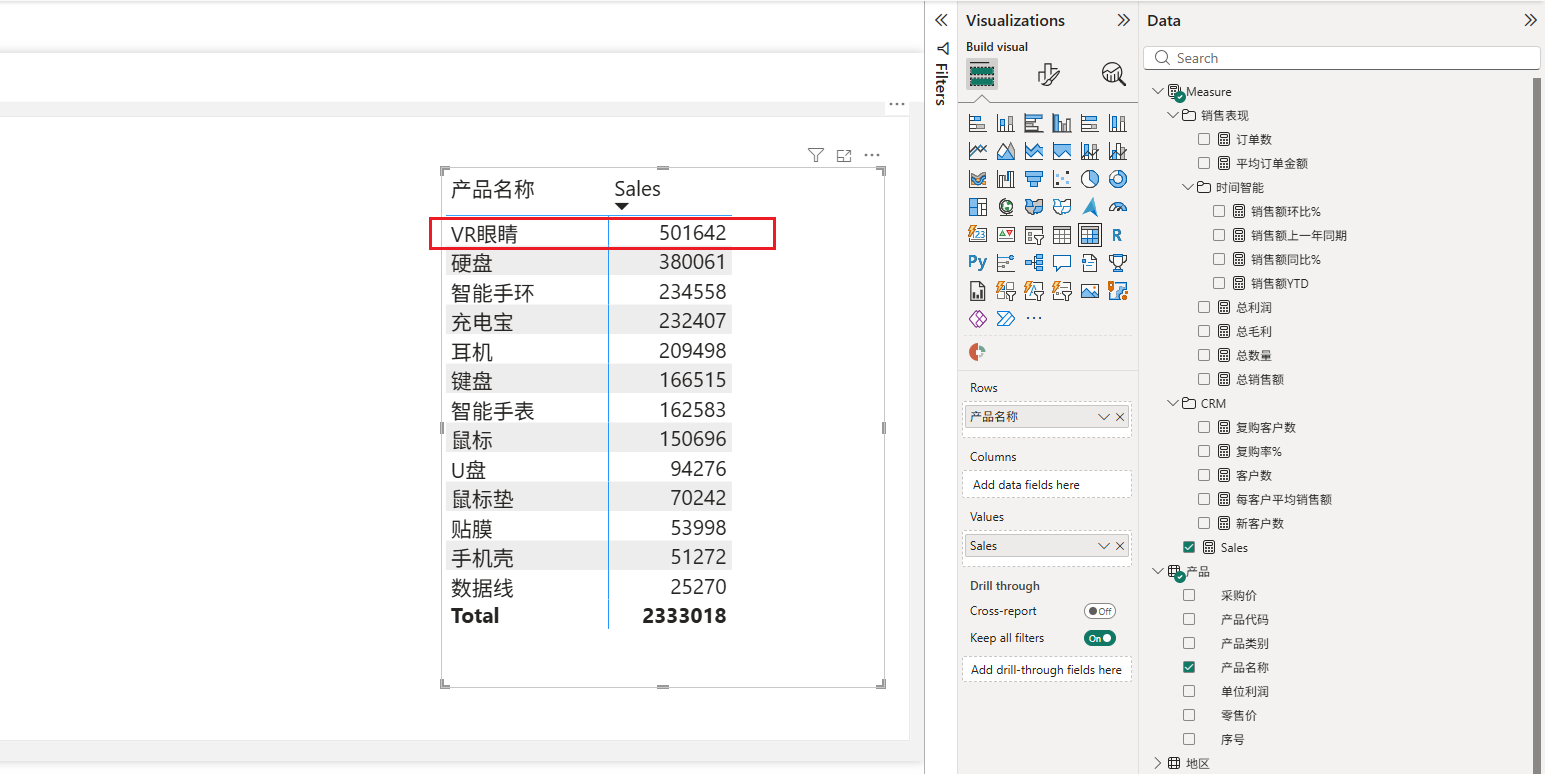Remove Sales field from Values
This screenshot has height=774, width=1545.
coord(1120,546)
